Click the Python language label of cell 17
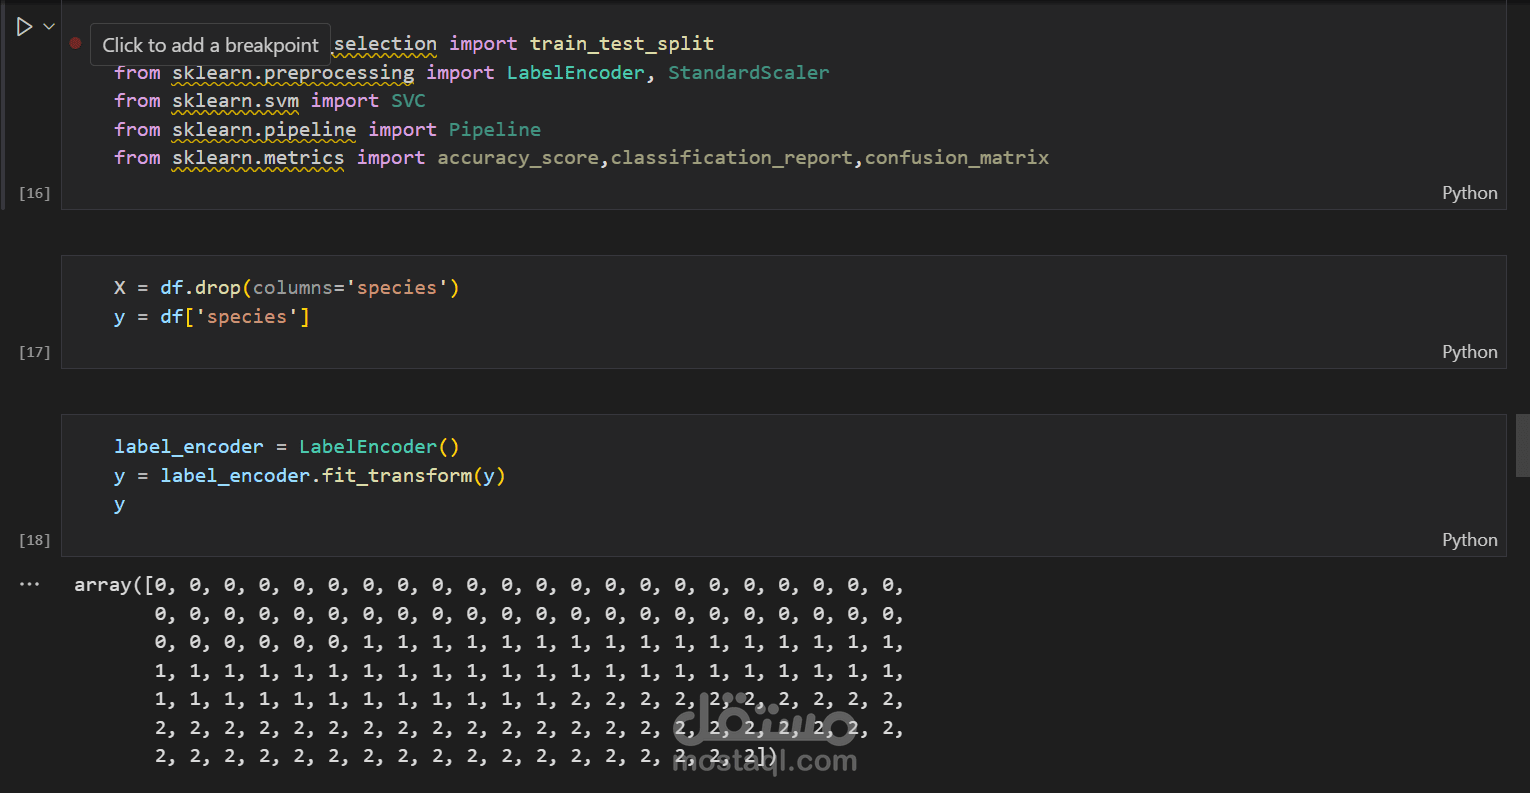Screen dimensions: 1530x793 click(x=1469, y=352)
